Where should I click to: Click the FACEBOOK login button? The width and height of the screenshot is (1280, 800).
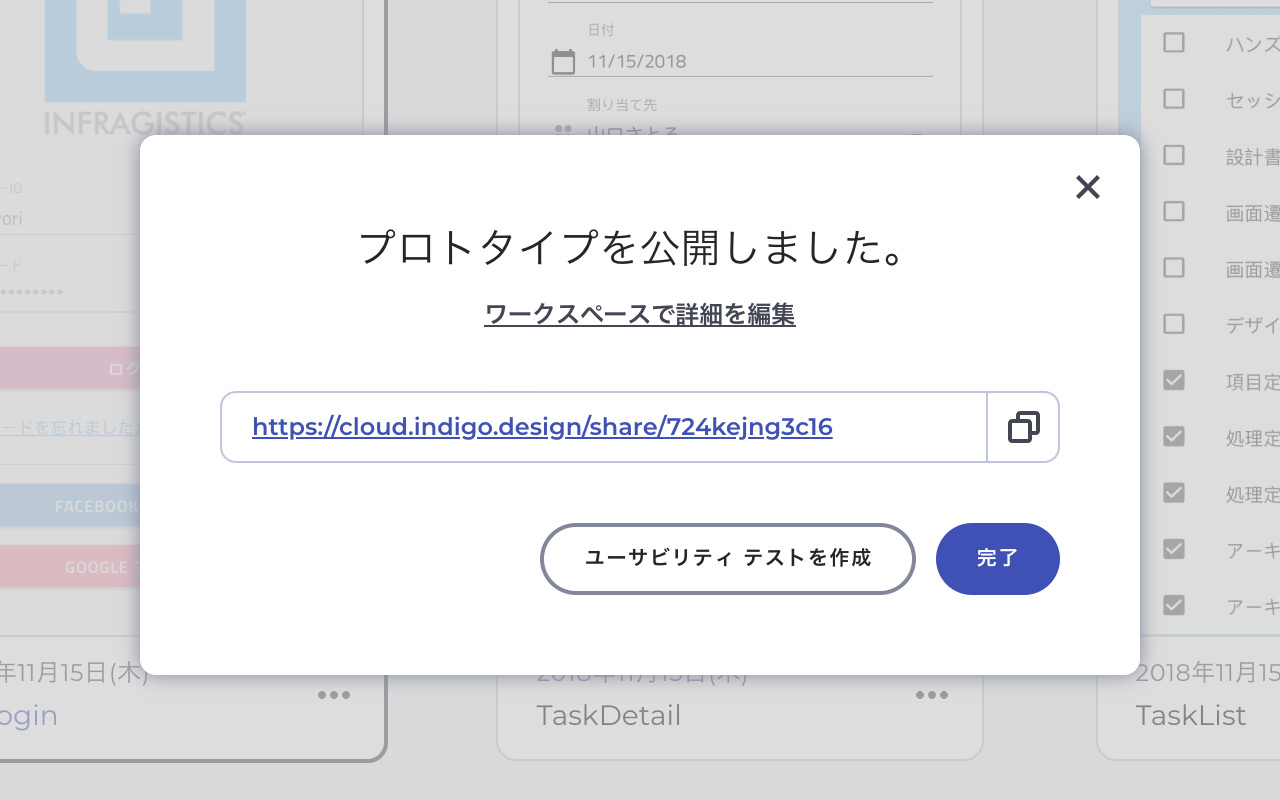[x=70, y=506]
